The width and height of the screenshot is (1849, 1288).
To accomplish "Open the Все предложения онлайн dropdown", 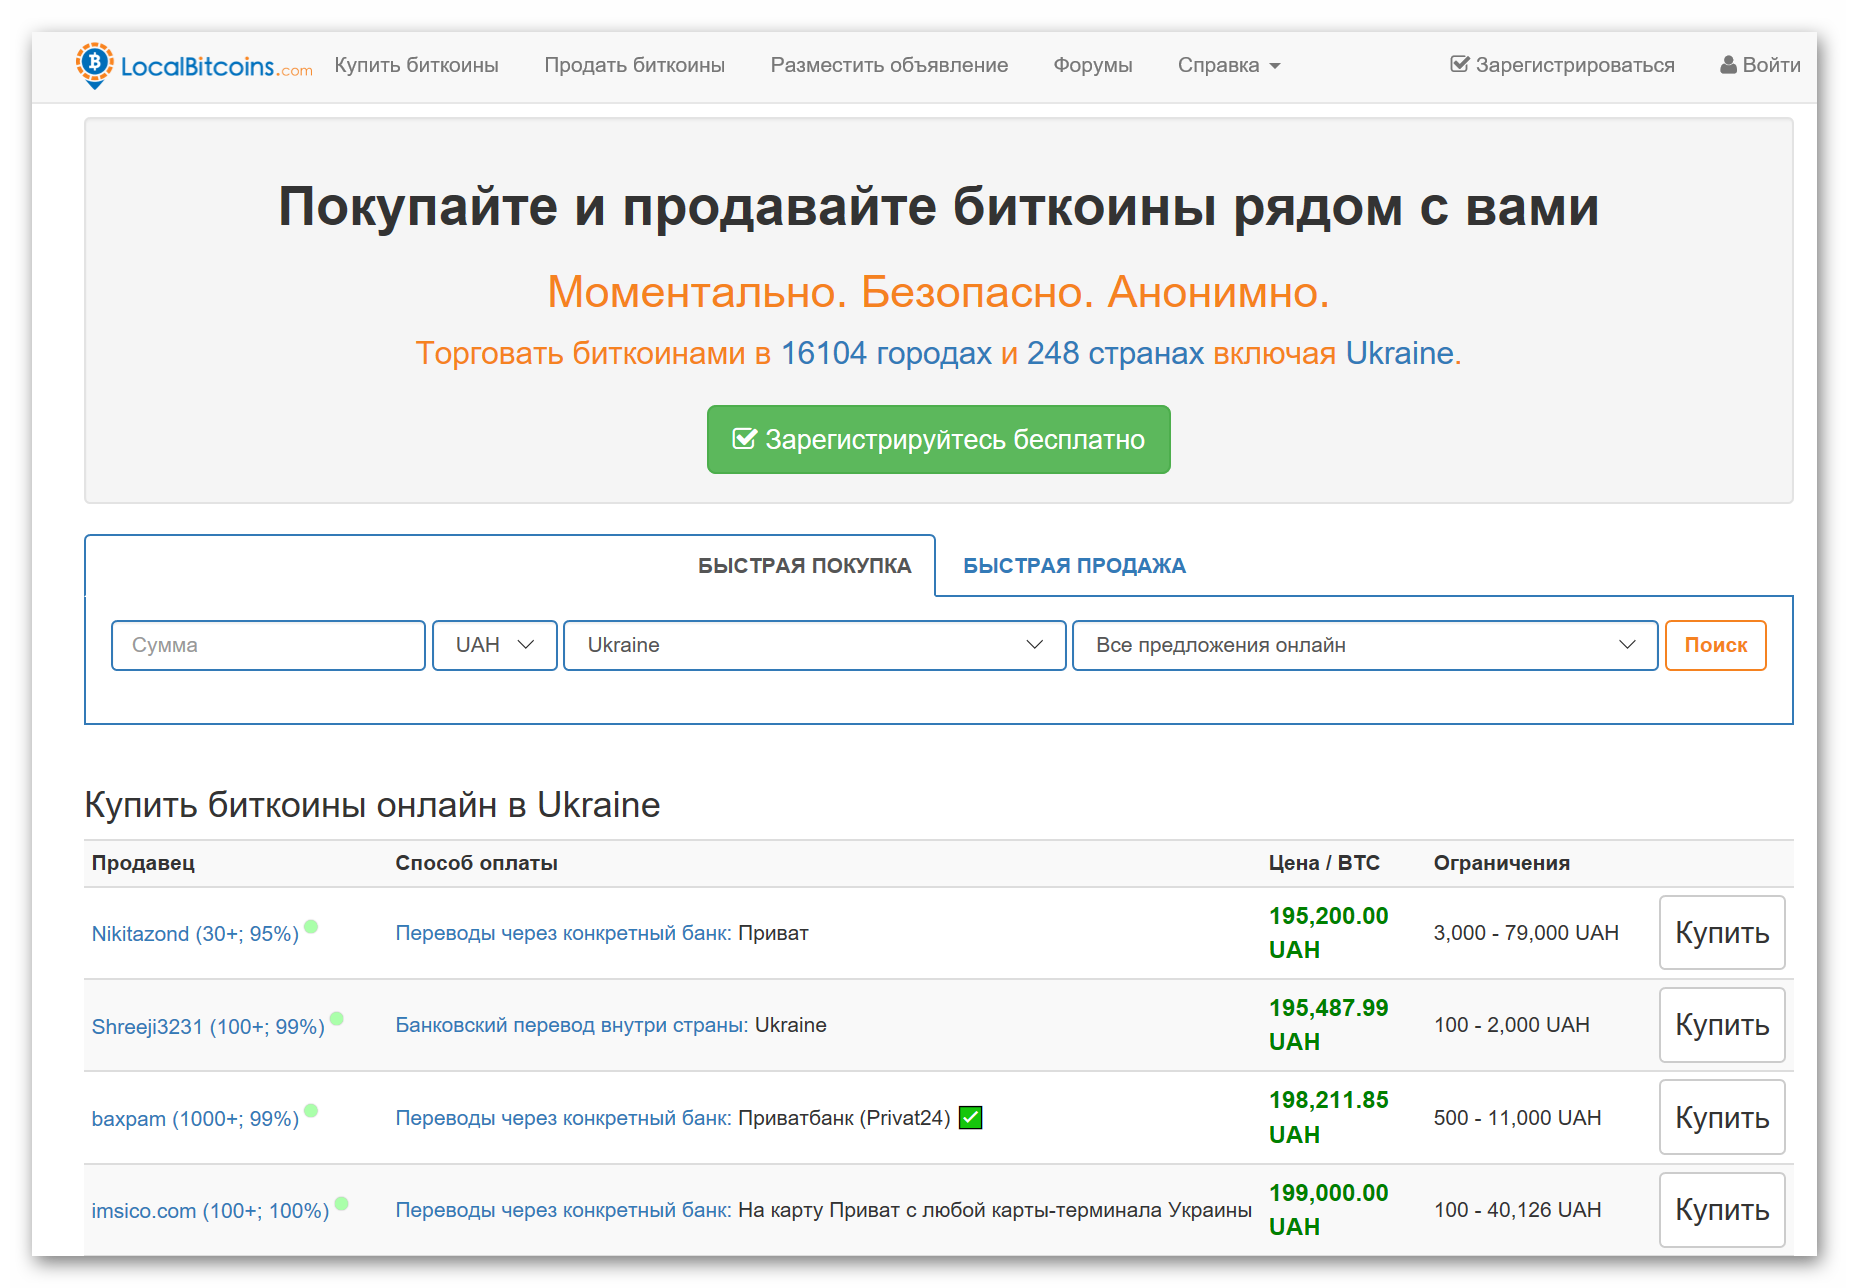I will pos(1365,645).
